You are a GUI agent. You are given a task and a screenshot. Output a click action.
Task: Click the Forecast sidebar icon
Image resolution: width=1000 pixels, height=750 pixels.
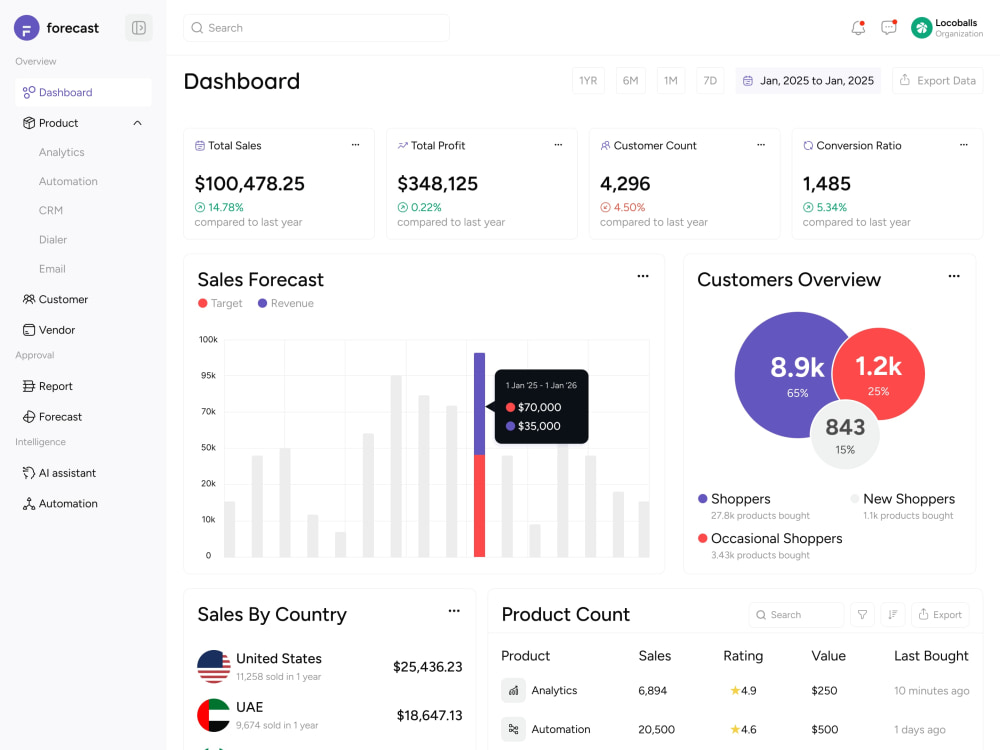click(29, 416)
